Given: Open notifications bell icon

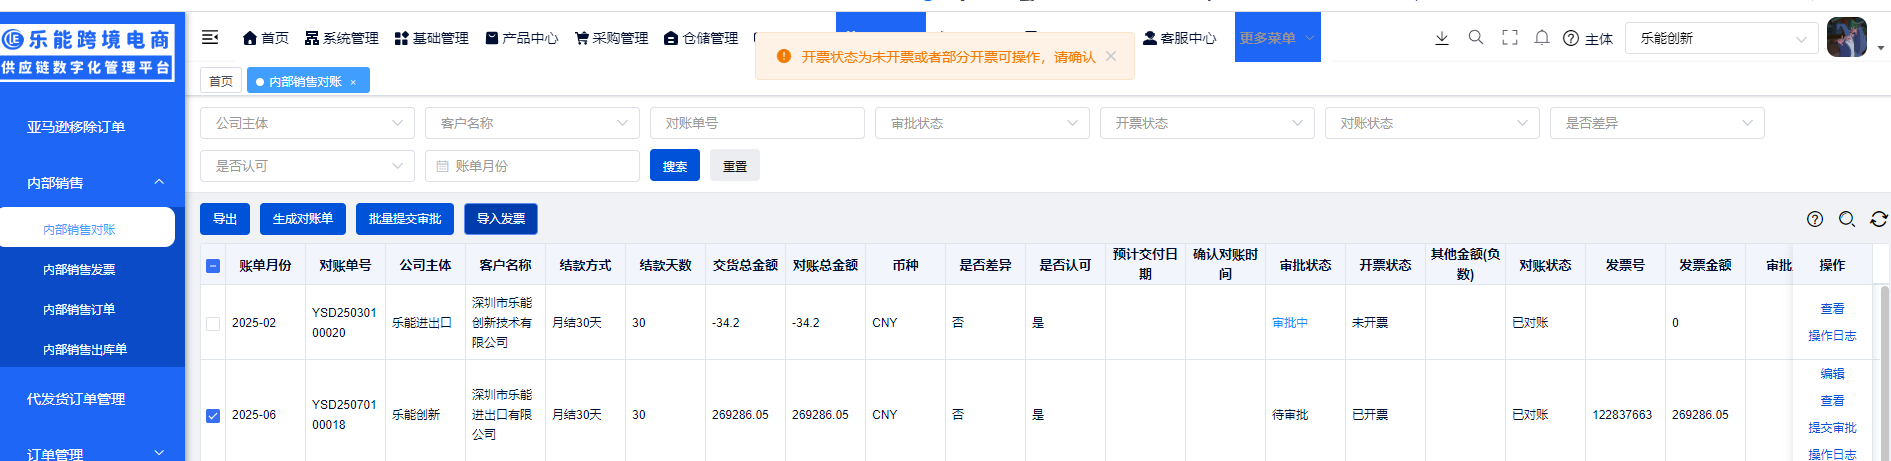Looking at the screenshot, I should [x=1542, y=37].
